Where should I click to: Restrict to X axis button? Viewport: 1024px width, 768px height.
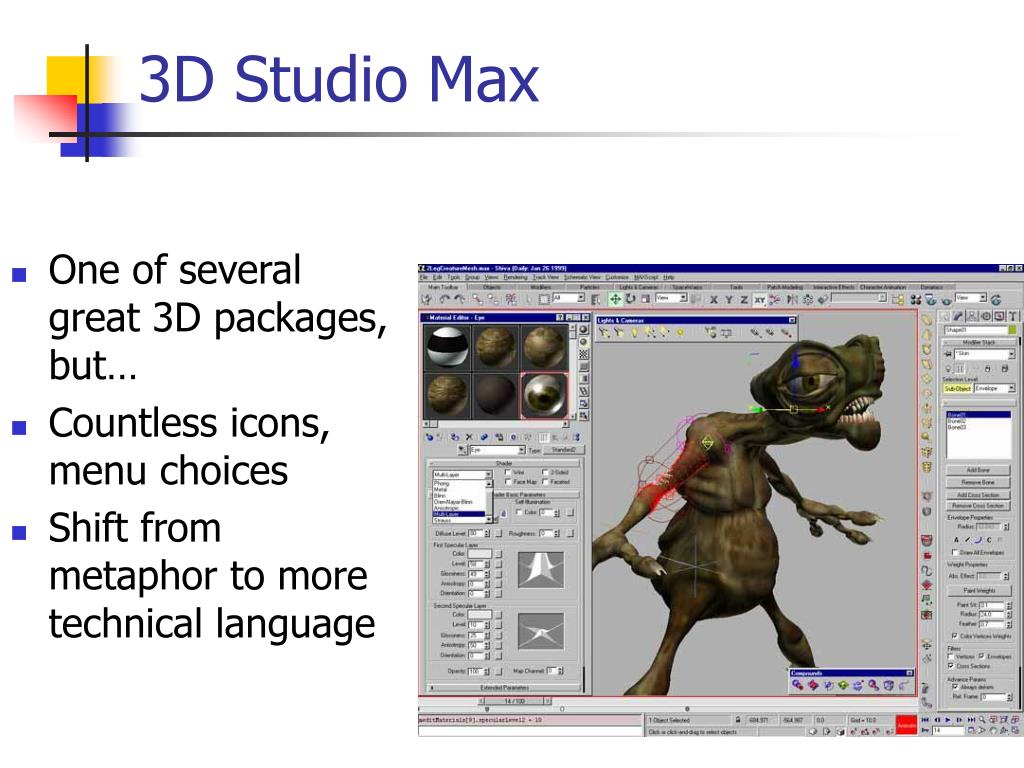[713, 300]
